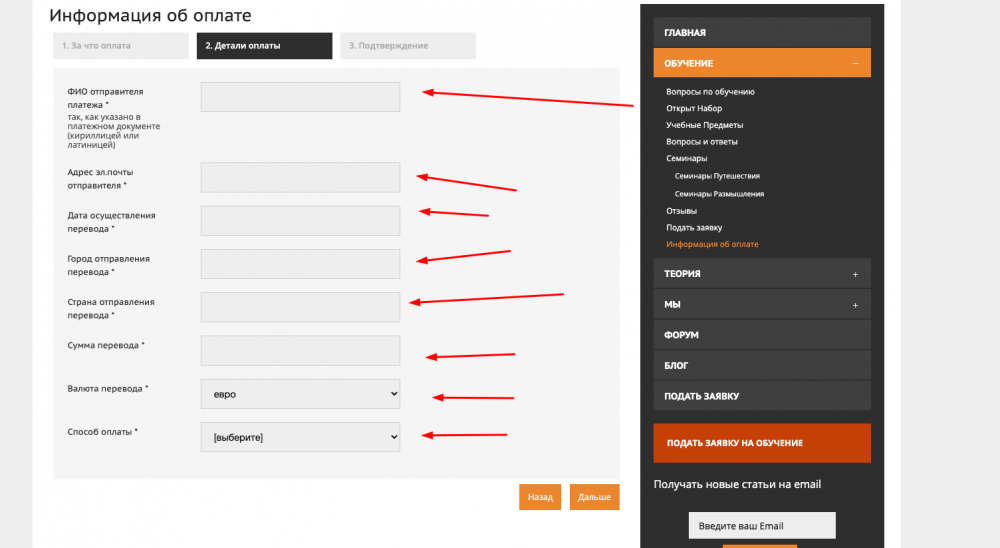This screenshot has width=1000, height=548.
Task: Open the ФОРУМ sidebar menu item
Action: [x=761, y=335]
